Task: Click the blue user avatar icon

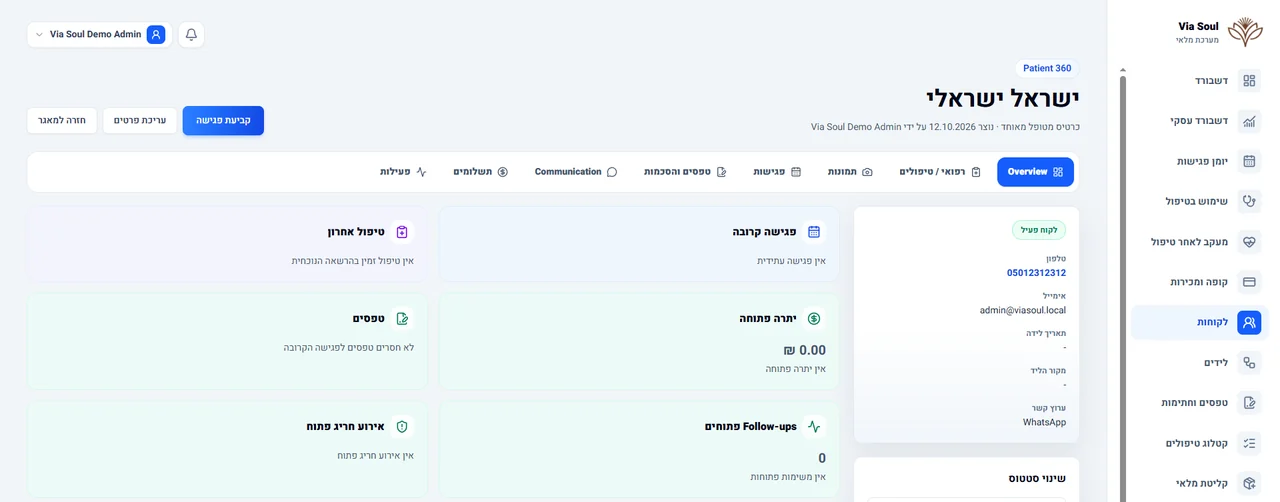Action: point(156,34)
